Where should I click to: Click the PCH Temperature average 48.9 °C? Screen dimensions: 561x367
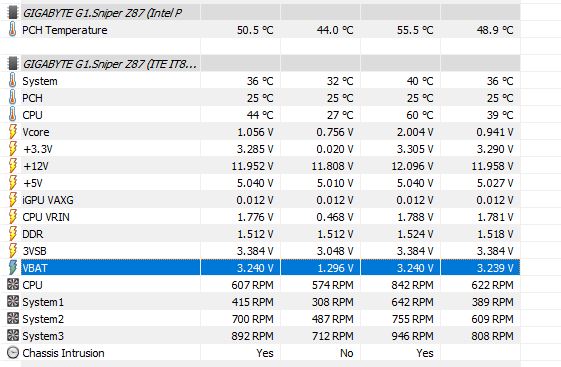click(x=495, y=30)
